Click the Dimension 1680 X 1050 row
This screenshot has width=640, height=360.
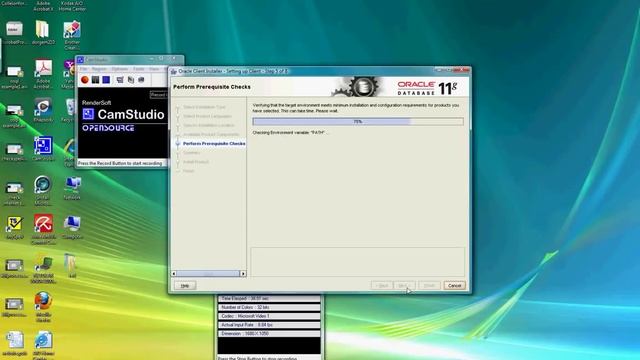tap(269, 334)
